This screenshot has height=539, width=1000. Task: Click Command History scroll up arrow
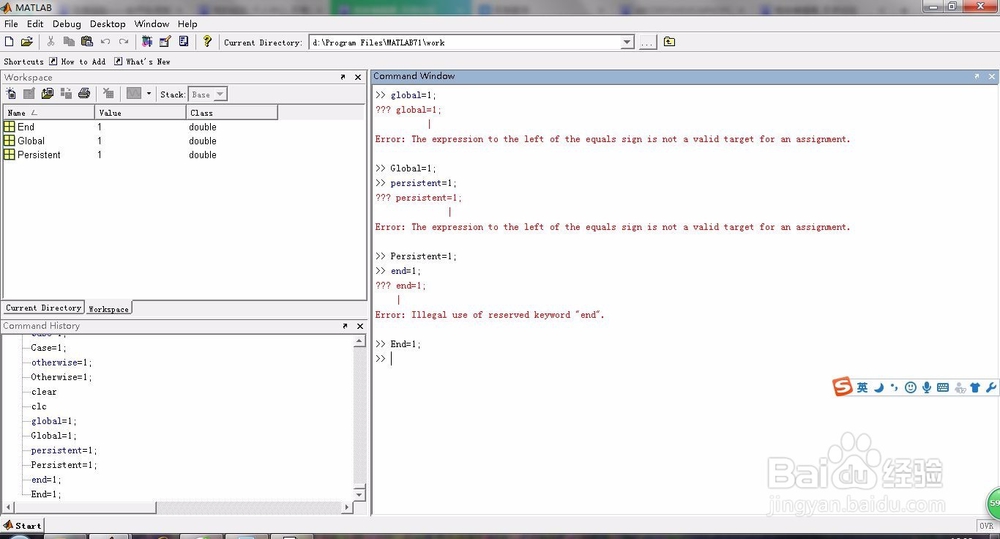[359, 341]
